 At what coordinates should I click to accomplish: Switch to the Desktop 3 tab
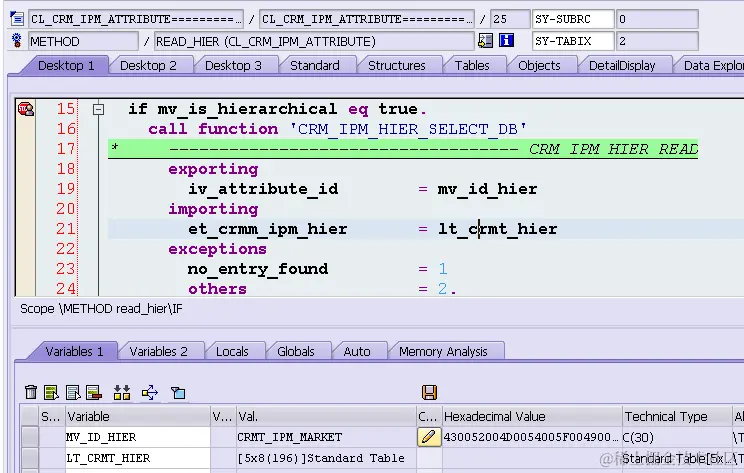pyautogui.click(x=233, y=65)
